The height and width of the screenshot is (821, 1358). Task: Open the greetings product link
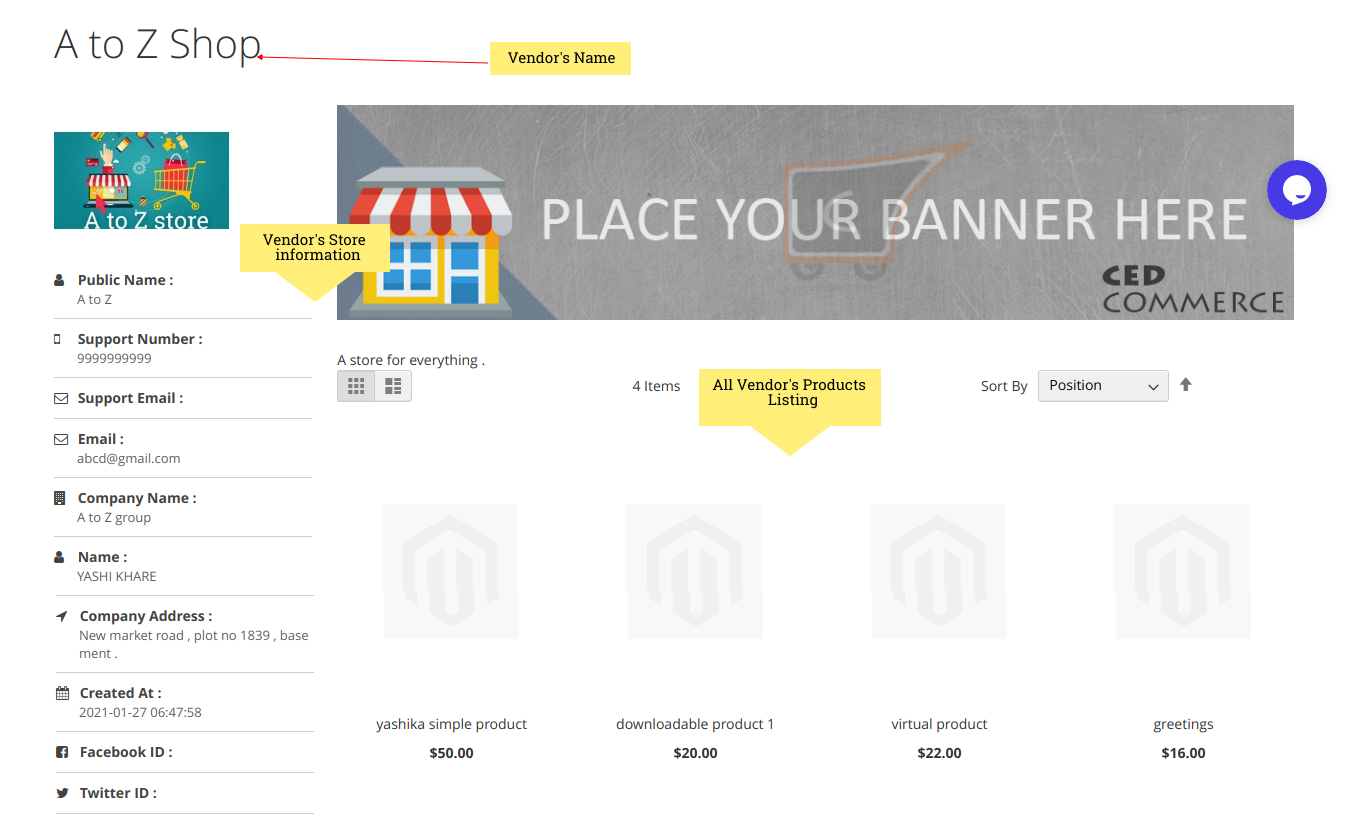tap(1183, 724)
